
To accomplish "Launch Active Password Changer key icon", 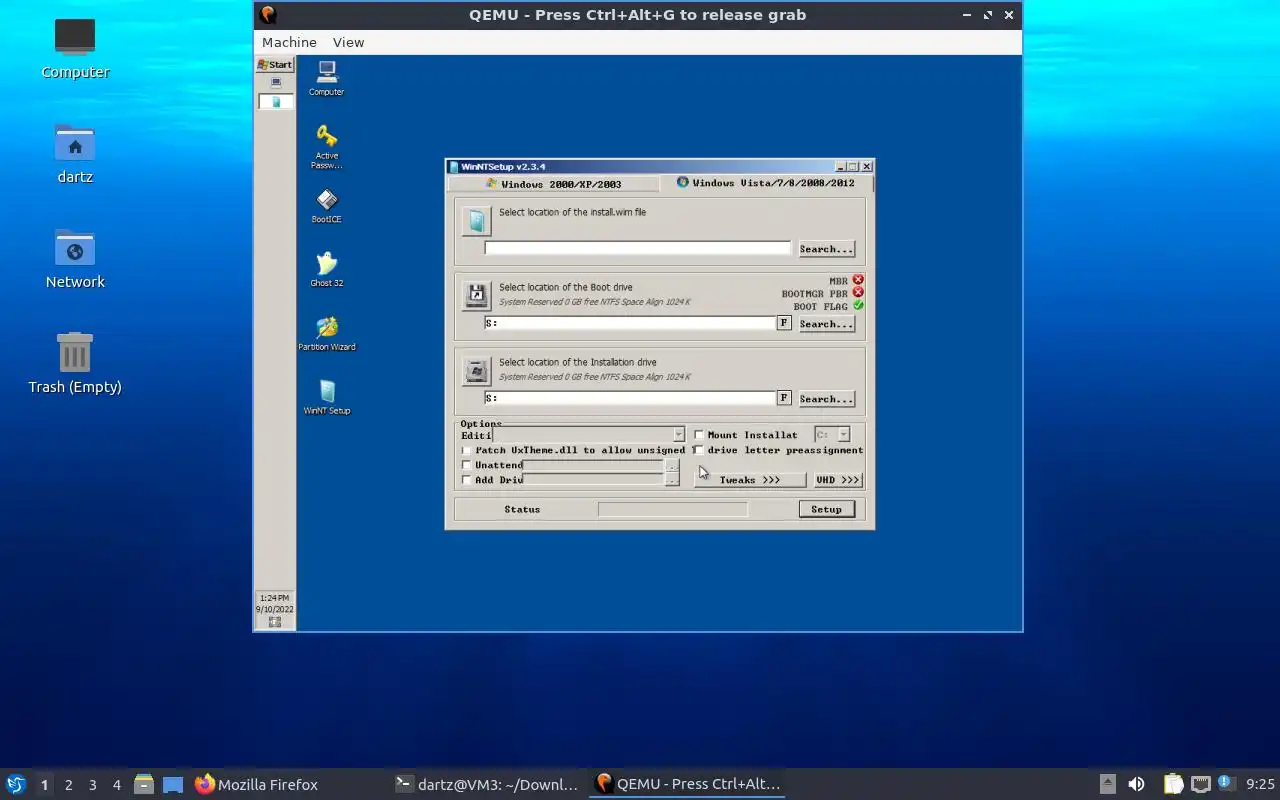I will click(326, 136).
